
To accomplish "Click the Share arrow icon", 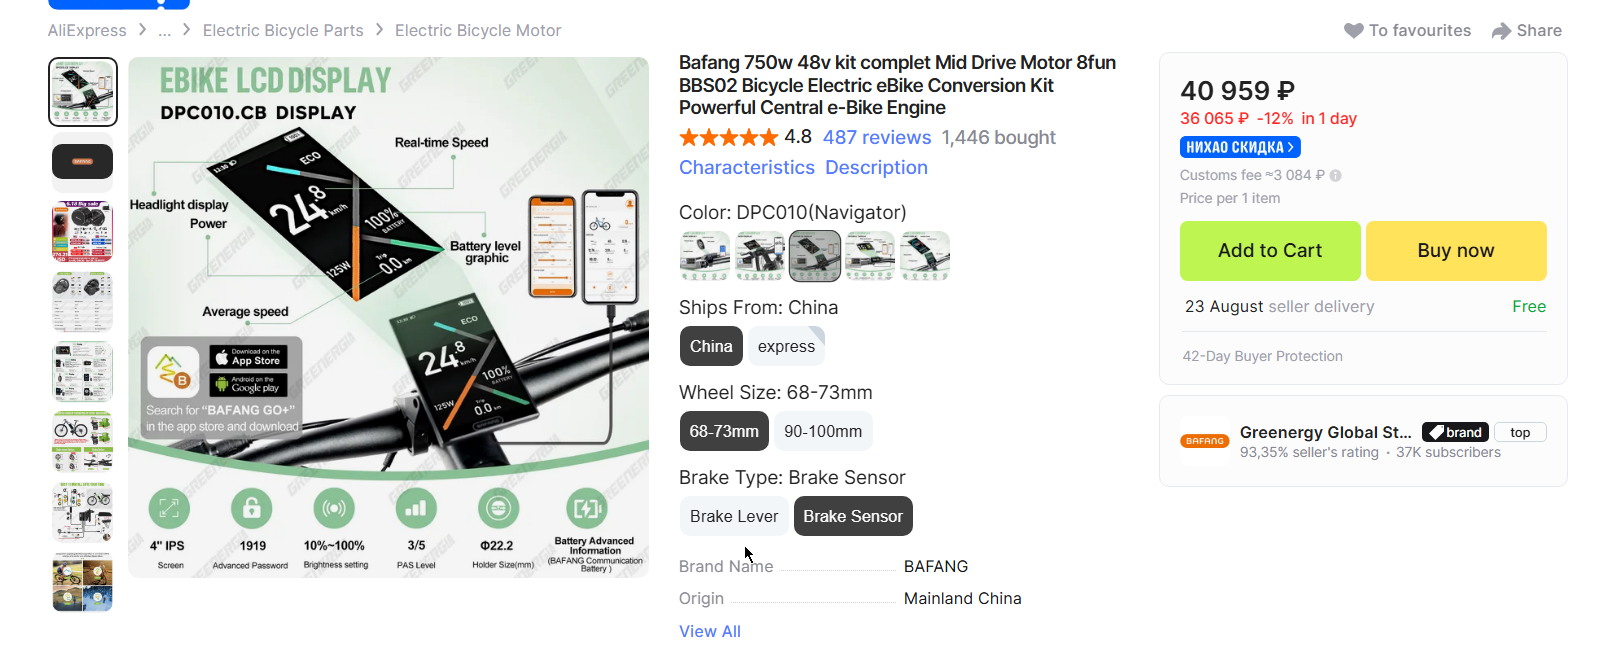I will 1501,31.
